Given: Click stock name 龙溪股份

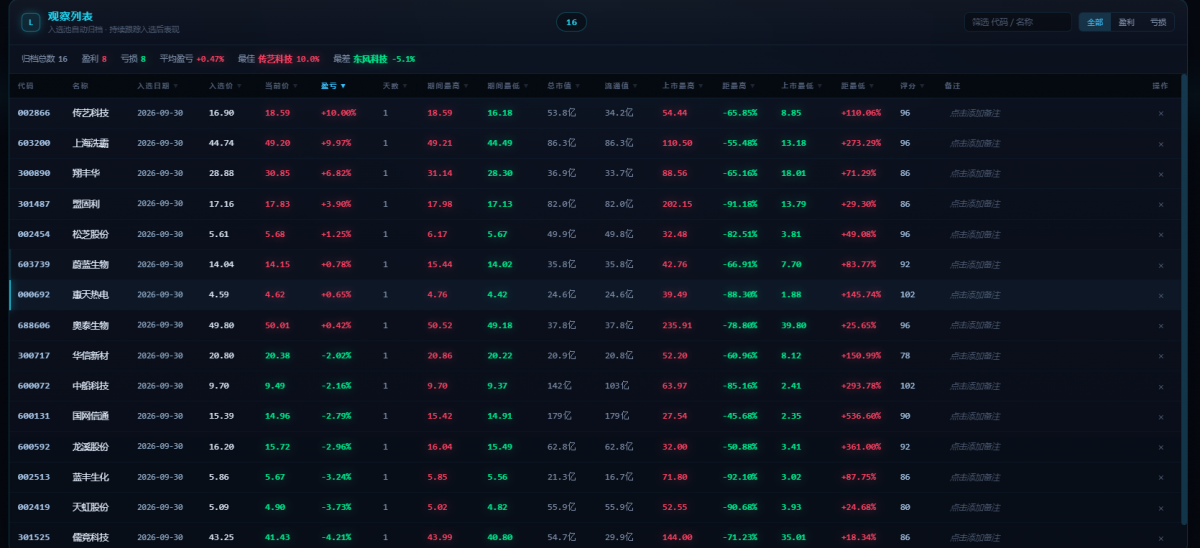Looking at the screenshot, I should click(x=91, y=447).
